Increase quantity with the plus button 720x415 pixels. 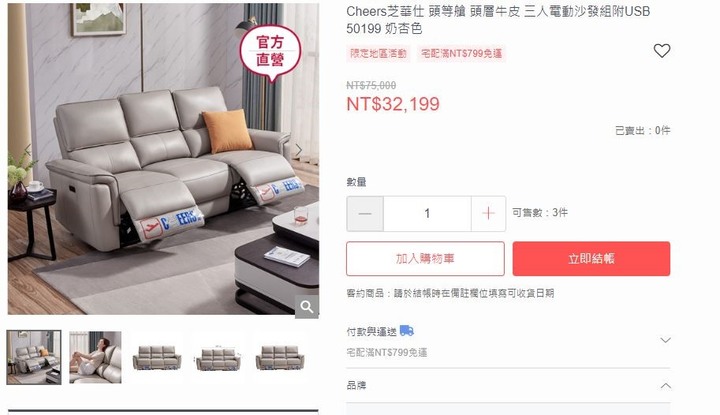[489, 213]
